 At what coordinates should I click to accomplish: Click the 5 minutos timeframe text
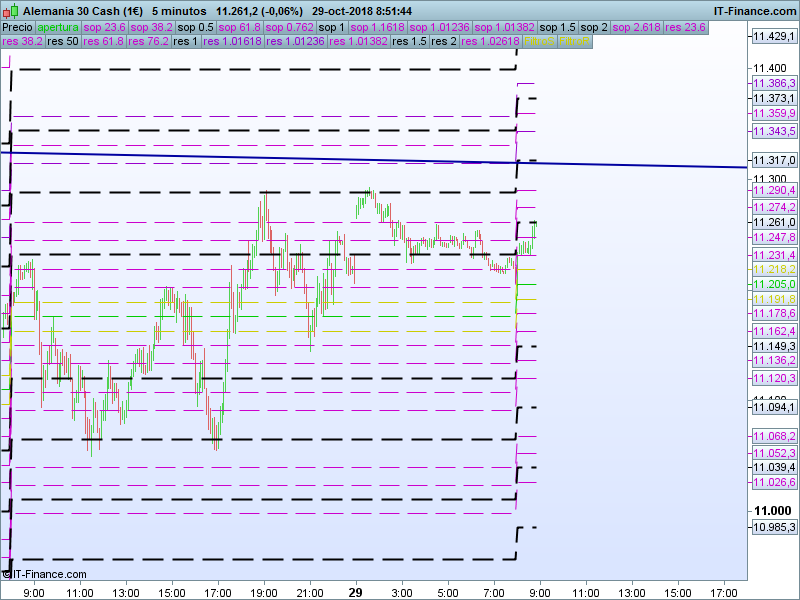179,10
